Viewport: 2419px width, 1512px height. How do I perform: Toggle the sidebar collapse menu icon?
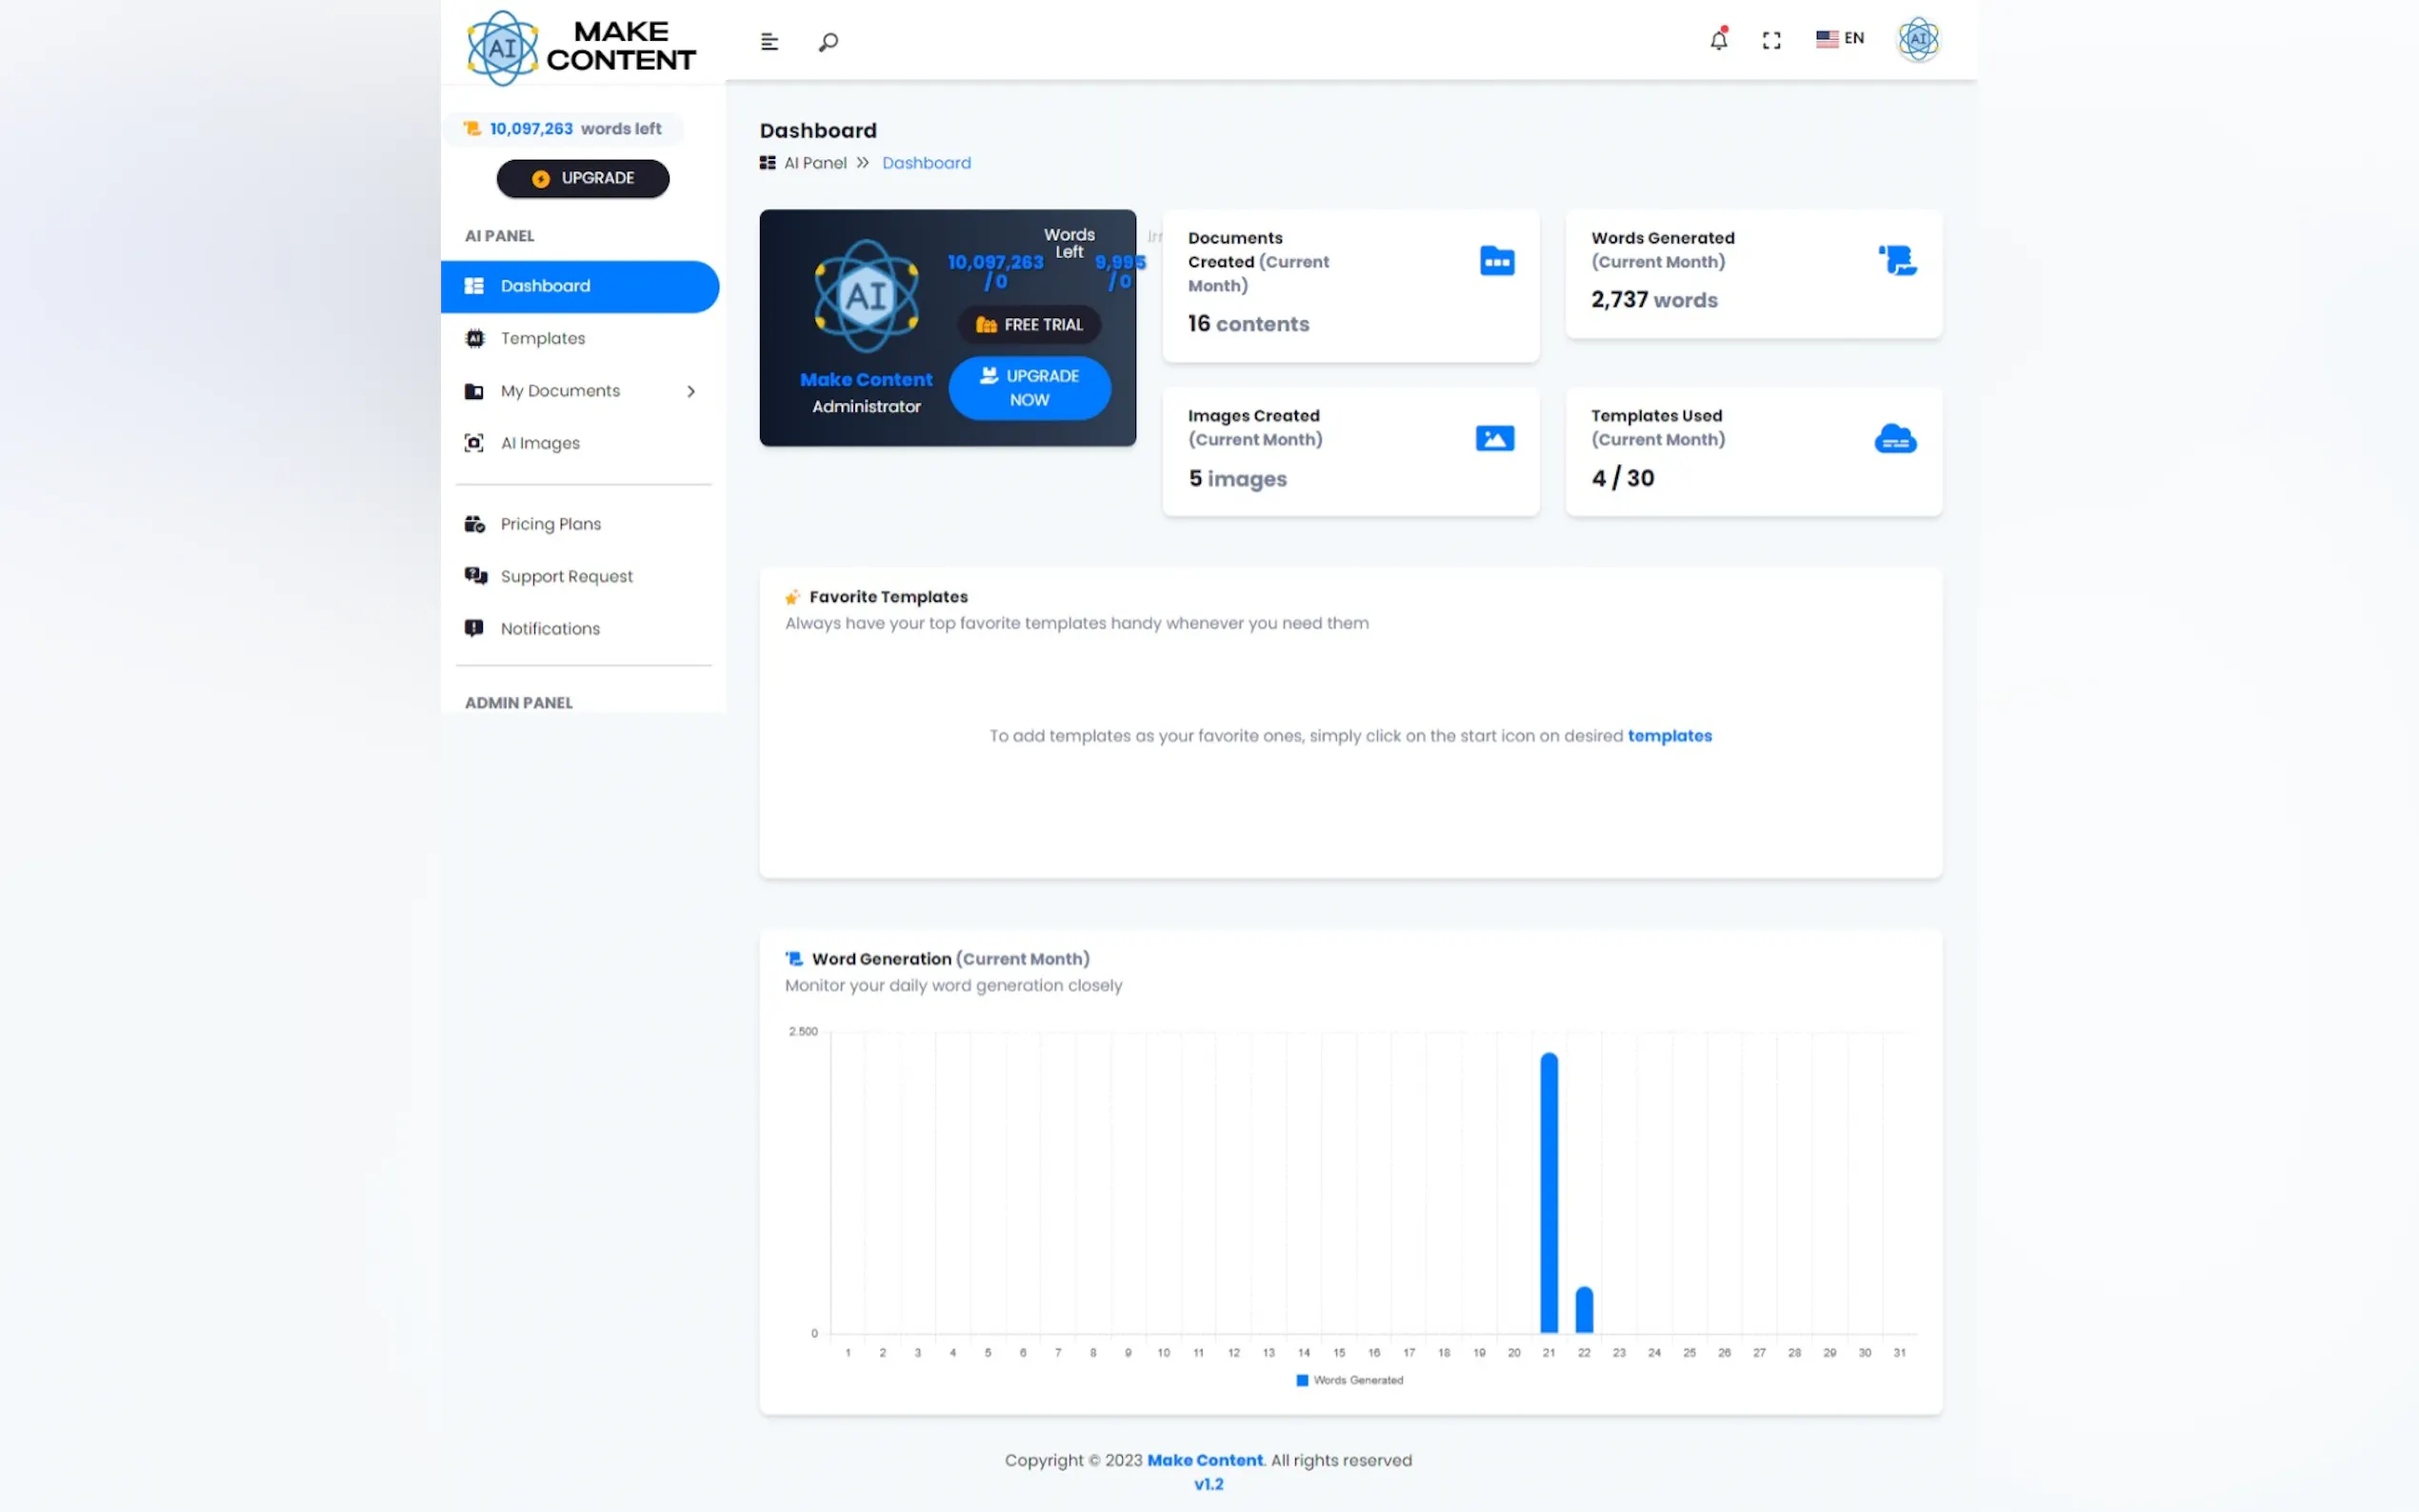pyautogui.click(x=769, y=42)
